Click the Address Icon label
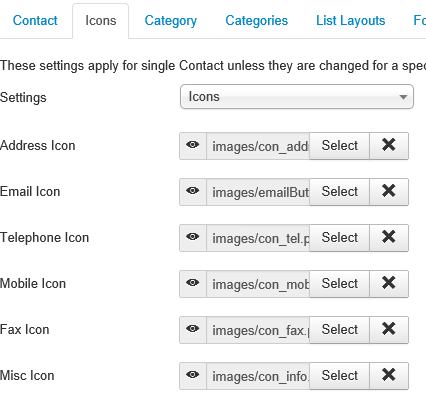This screenshot has width=426, height=404. tap(38, 146)
